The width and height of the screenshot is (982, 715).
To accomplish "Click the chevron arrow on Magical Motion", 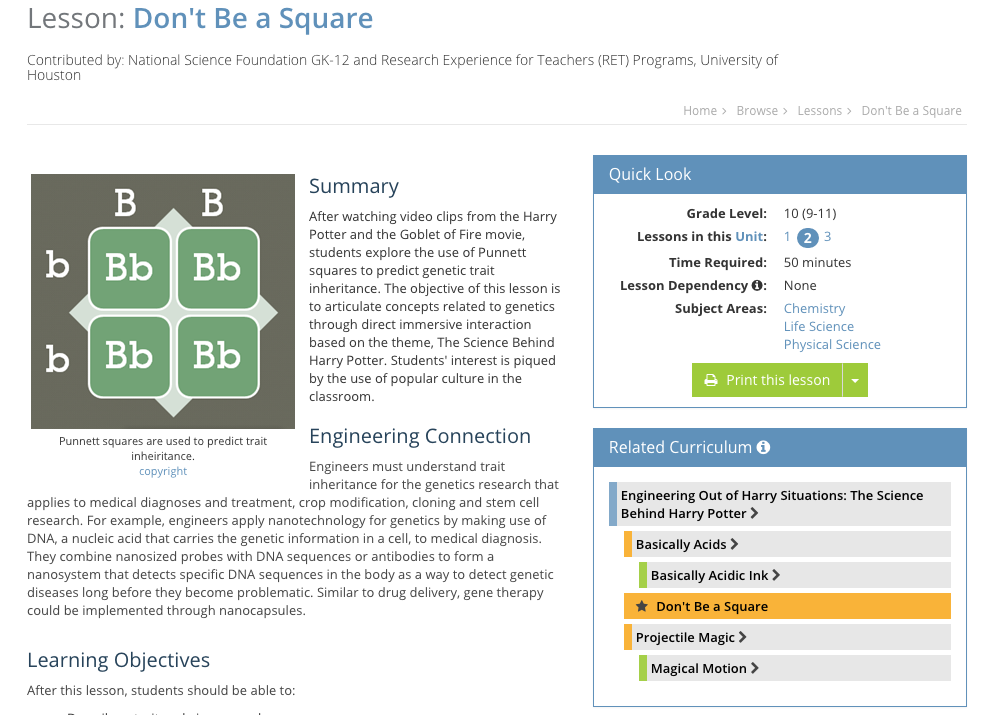I will click(755, 668).
